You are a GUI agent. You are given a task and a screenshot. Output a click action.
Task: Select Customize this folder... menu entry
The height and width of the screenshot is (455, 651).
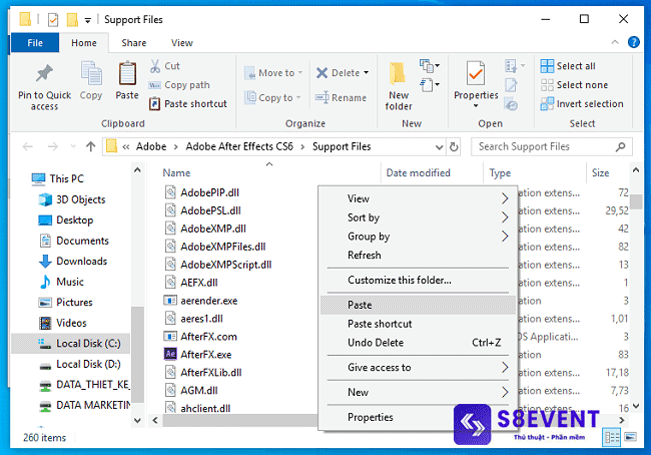[x=418, y=280]
